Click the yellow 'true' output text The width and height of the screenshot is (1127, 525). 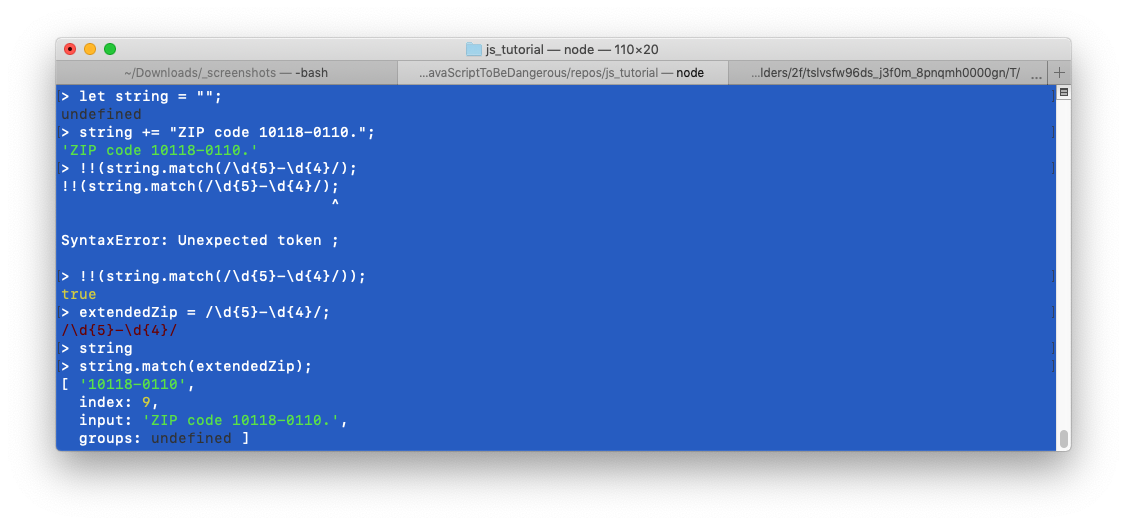(78, 294)
